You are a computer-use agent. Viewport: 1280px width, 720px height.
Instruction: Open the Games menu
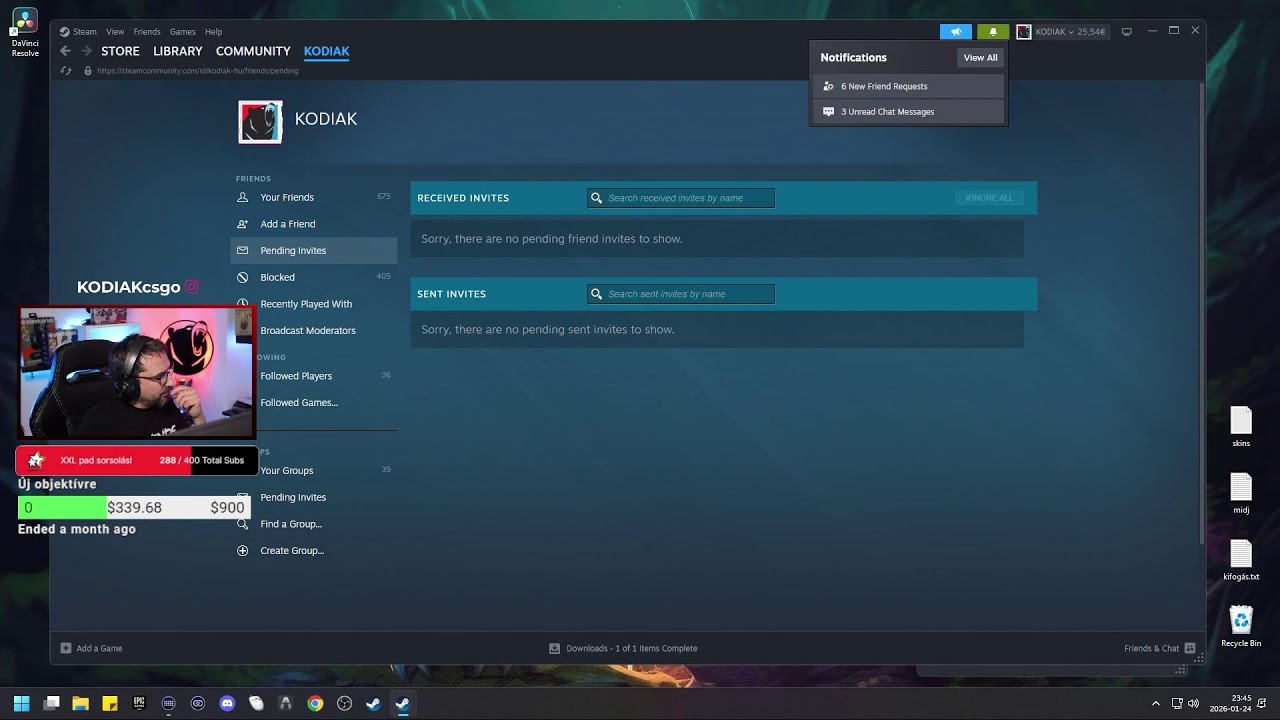(x=183, y=32)
